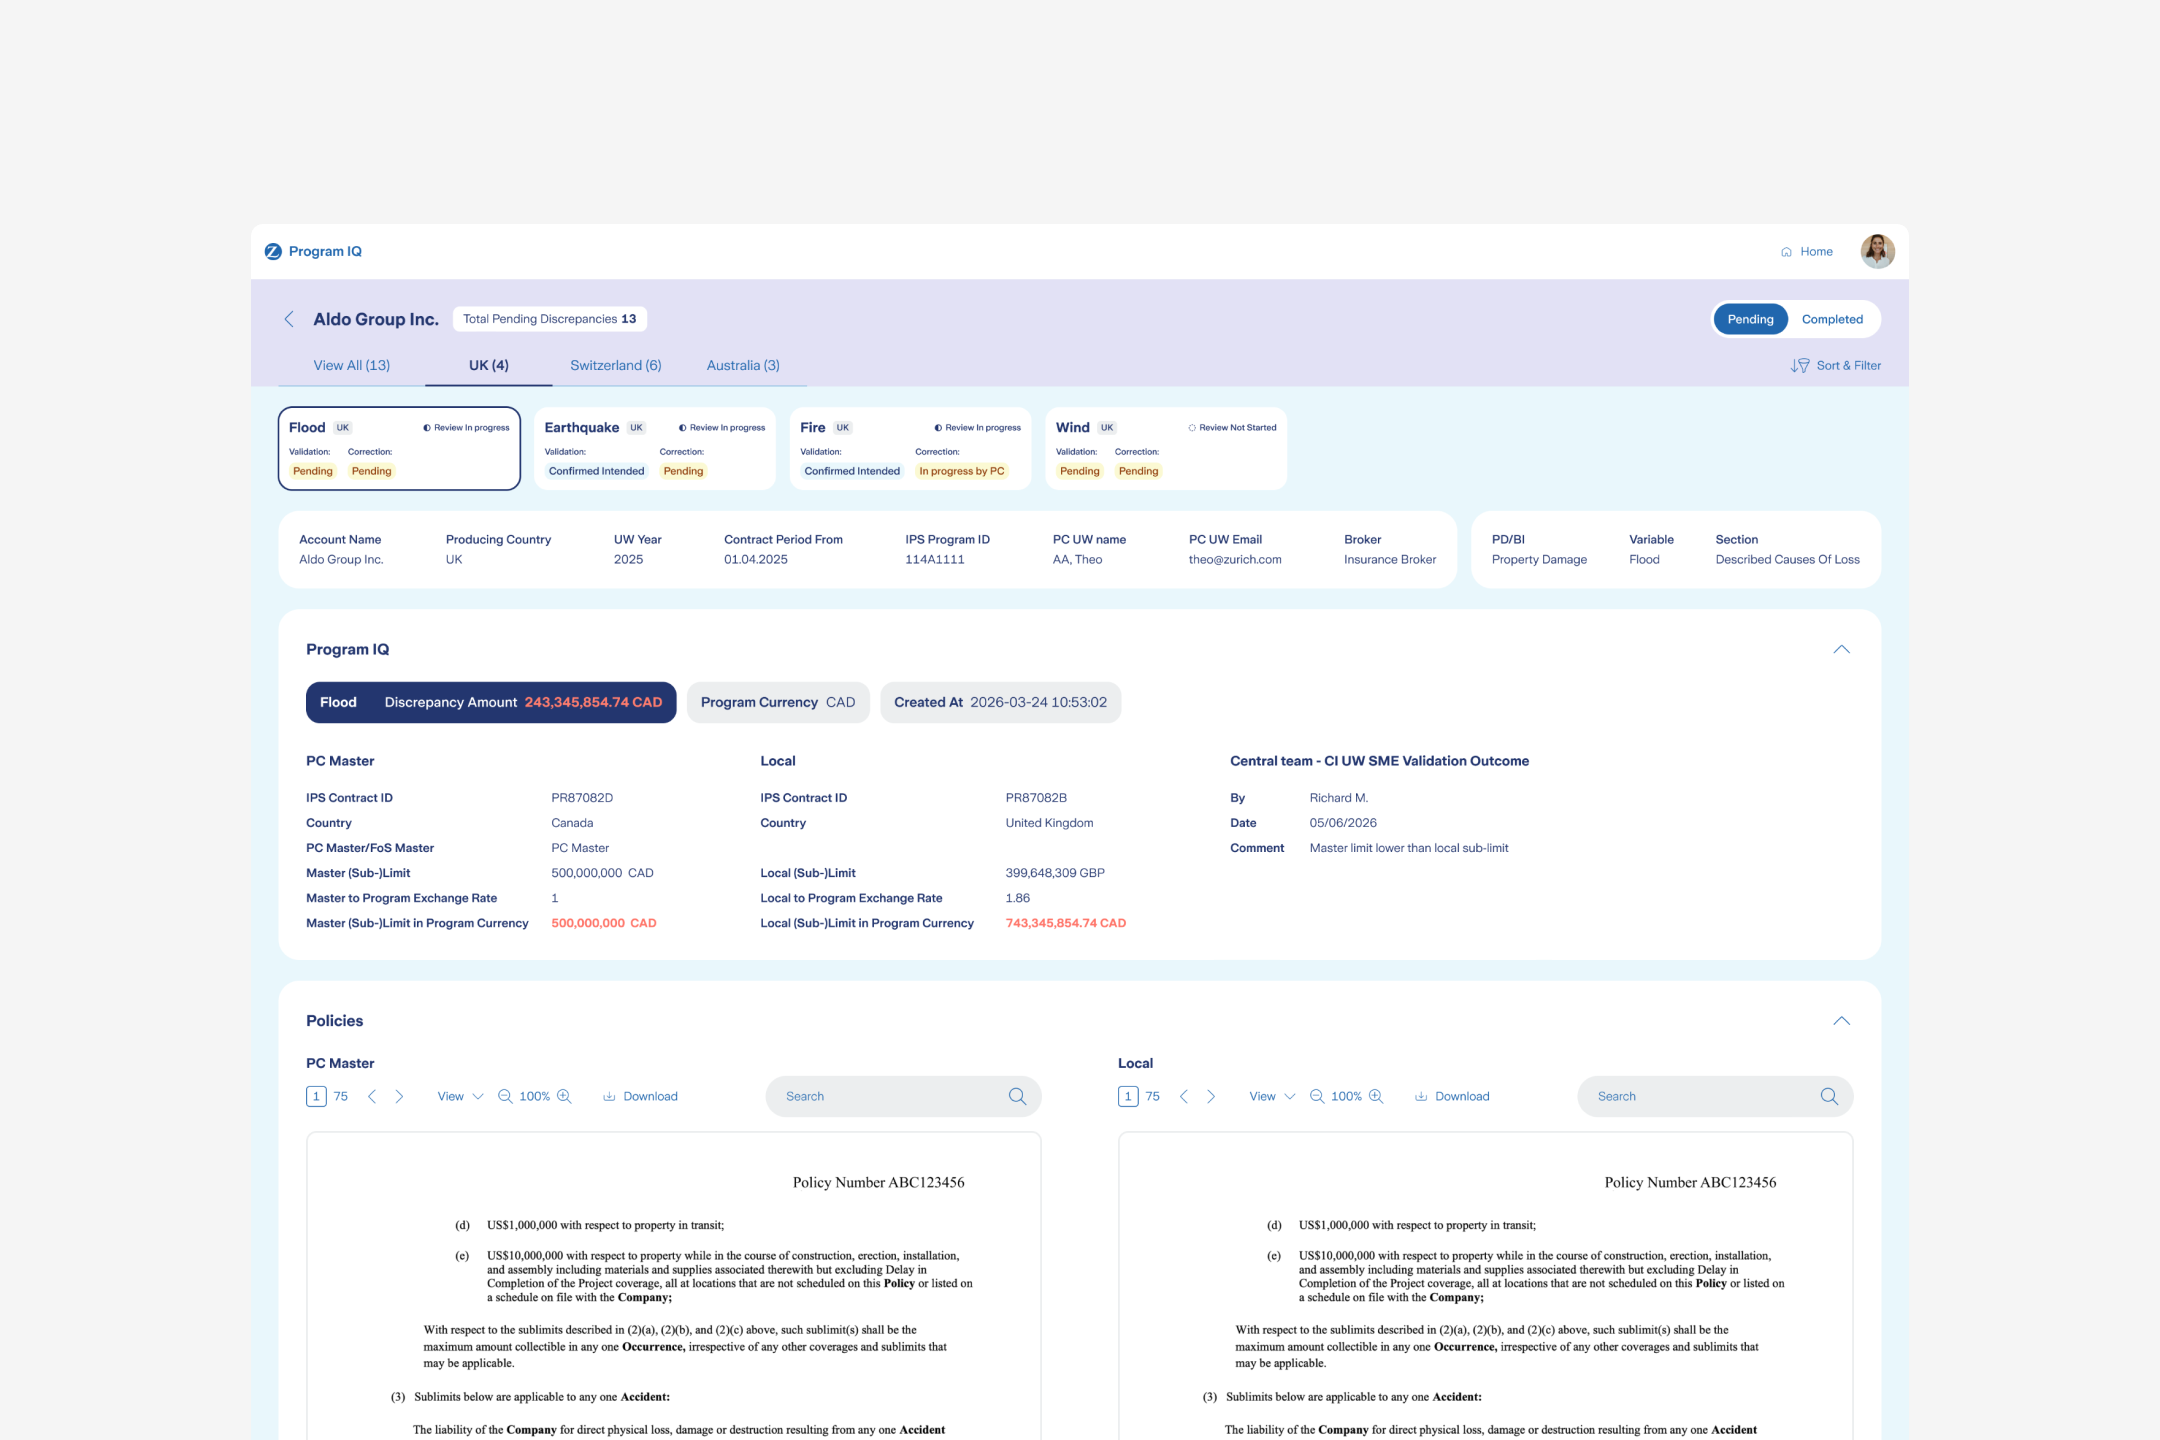Select the Flood discrepancy card
The image size is (2160, 1440).
pos(399,448)
